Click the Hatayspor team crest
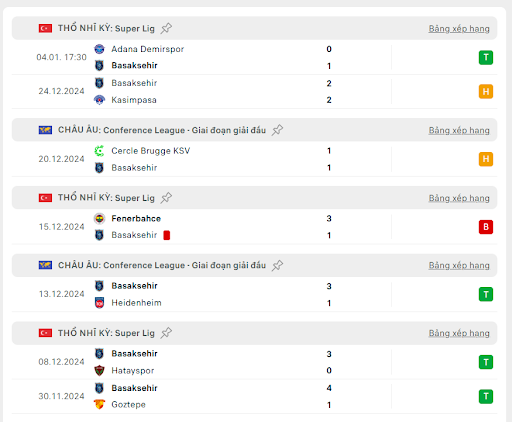The height and width of the screenshot is (422, 512). (99, 370)
